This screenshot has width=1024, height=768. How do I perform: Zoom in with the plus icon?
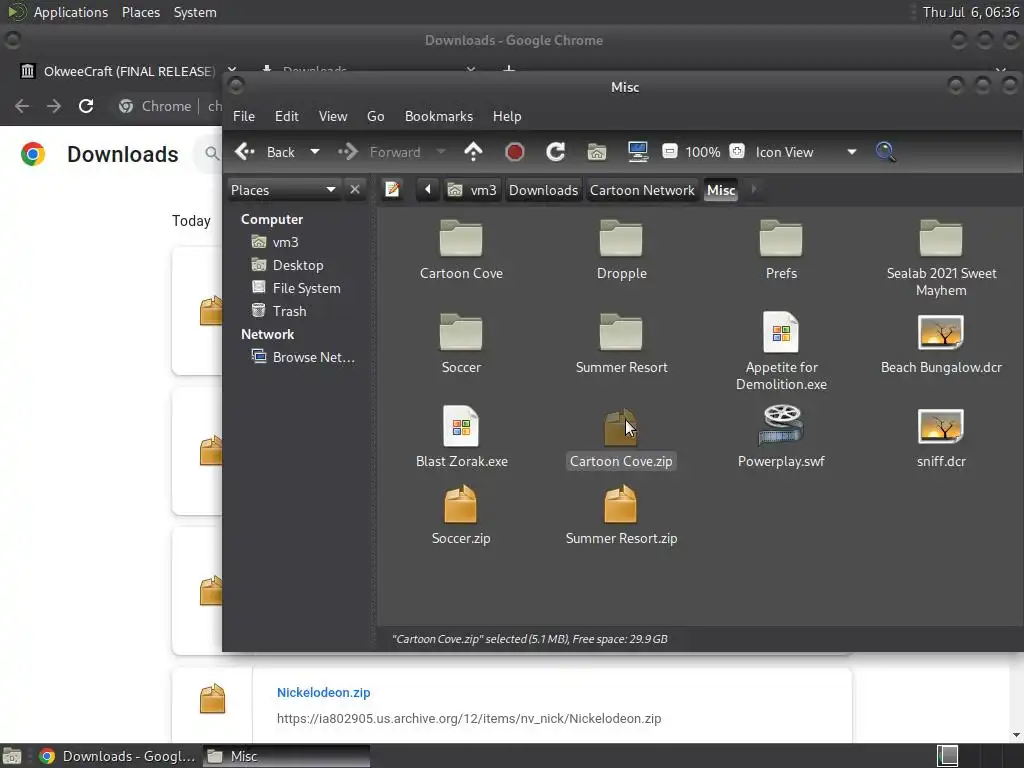tap(737, 152)
